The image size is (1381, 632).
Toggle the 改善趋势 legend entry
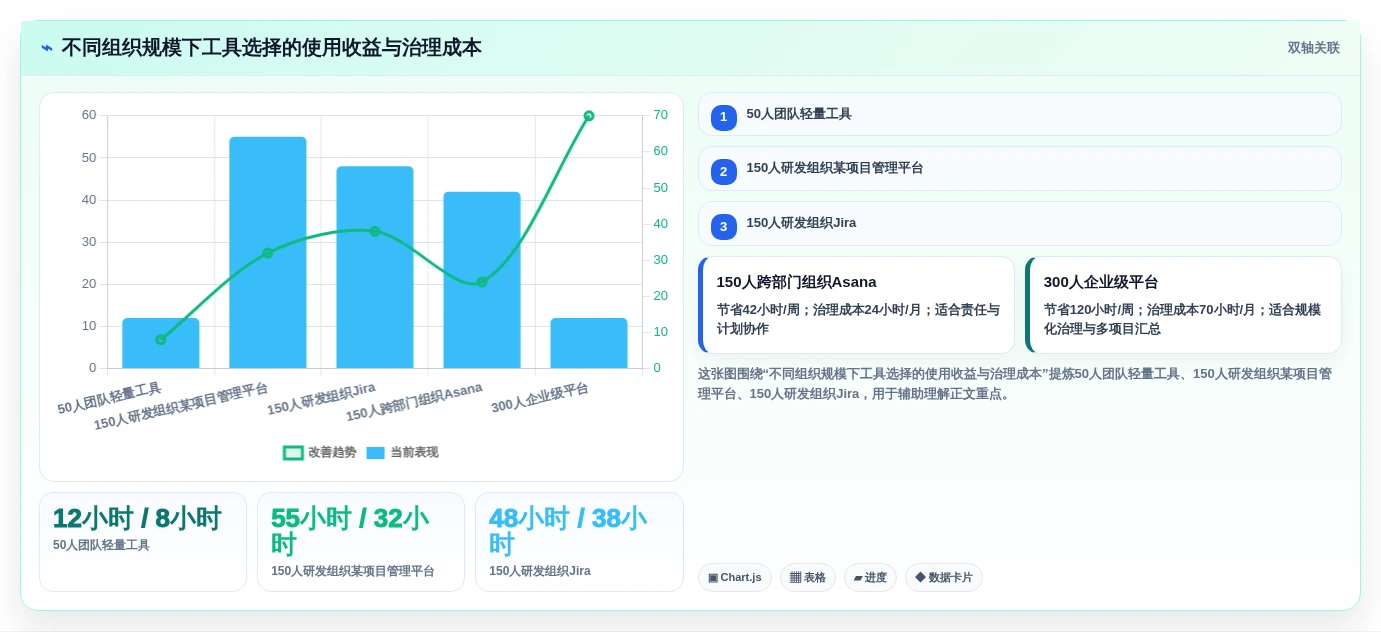(x=320, y=453)
